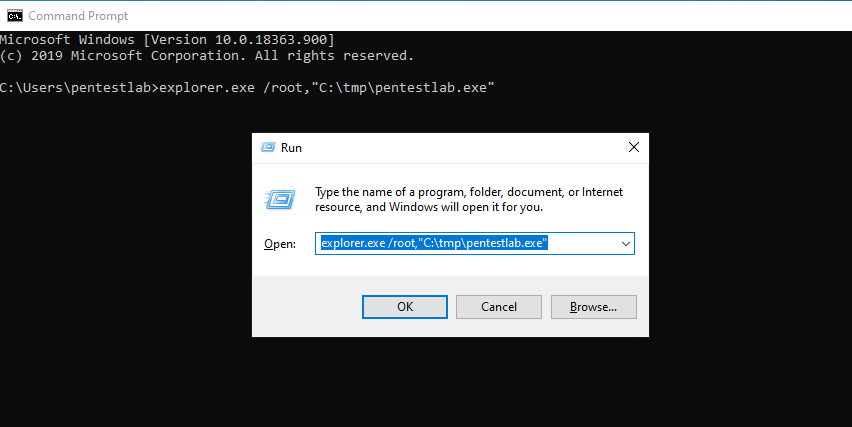This screenshot has width=852, height=427.
Task: Click the Microsoft Corporation copyright line
Action: (x=207, y=56)
